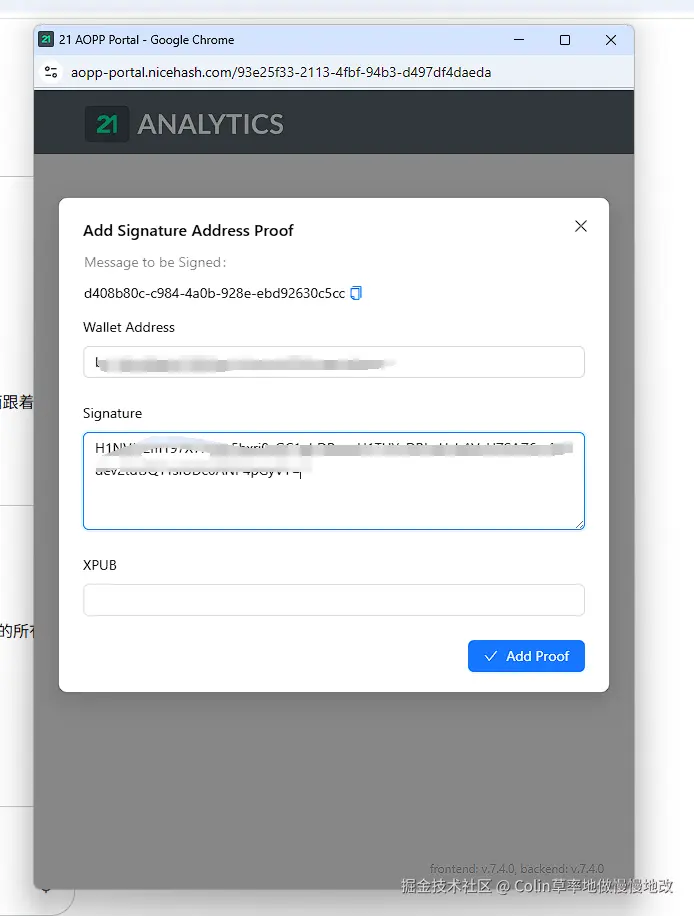Focus the empty XPUB input field

click(333, 600)
